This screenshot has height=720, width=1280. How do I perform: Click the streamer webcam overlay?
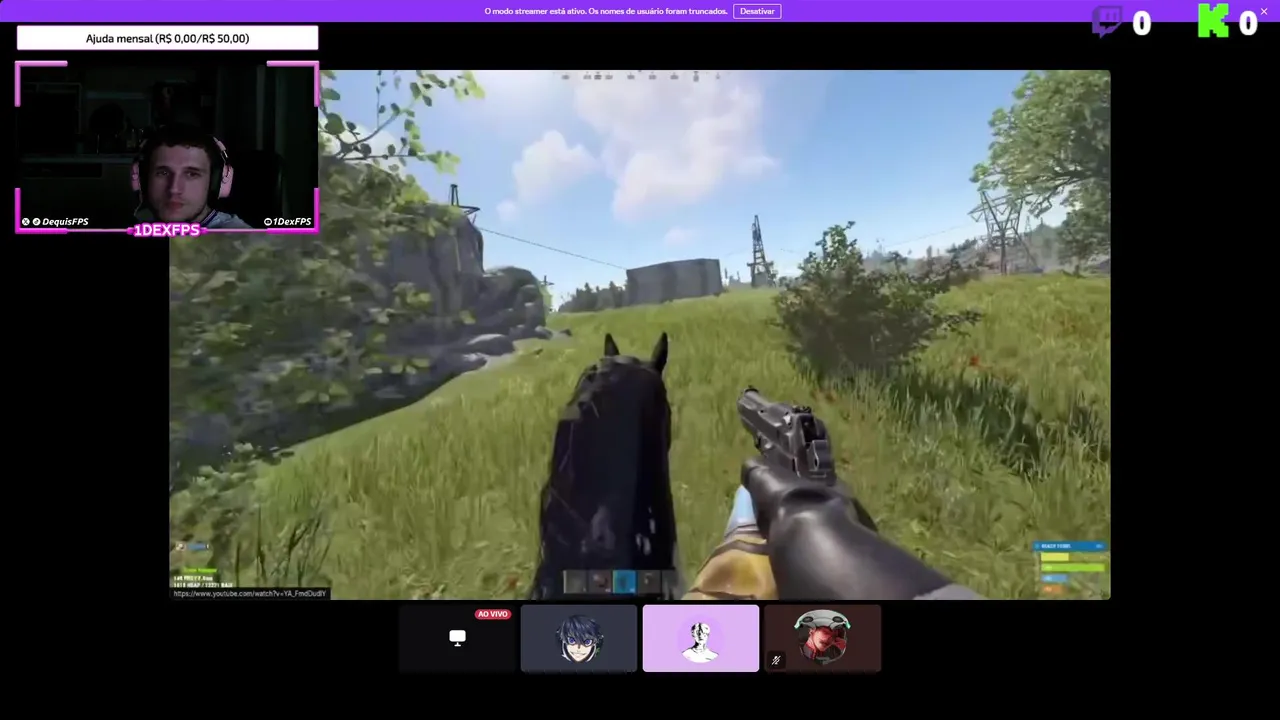[167, 147]
